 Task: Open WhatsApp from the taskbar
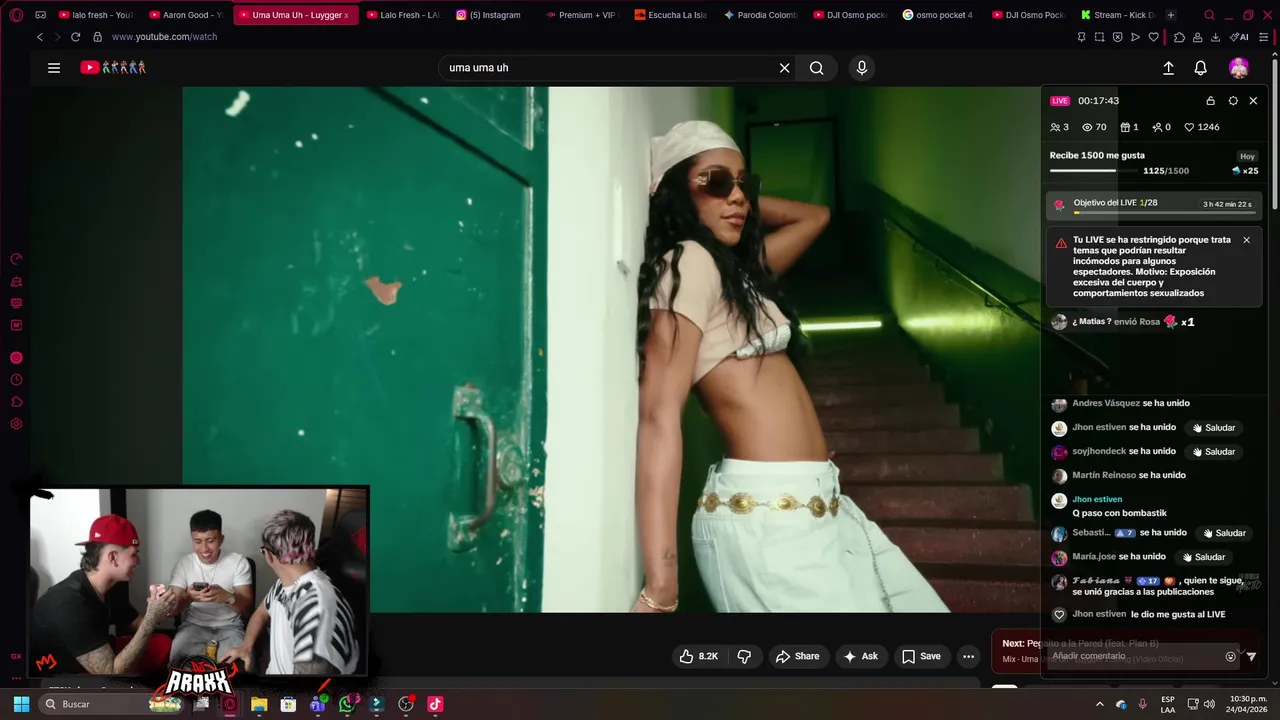pyautogui.click(x=347, y=704)
